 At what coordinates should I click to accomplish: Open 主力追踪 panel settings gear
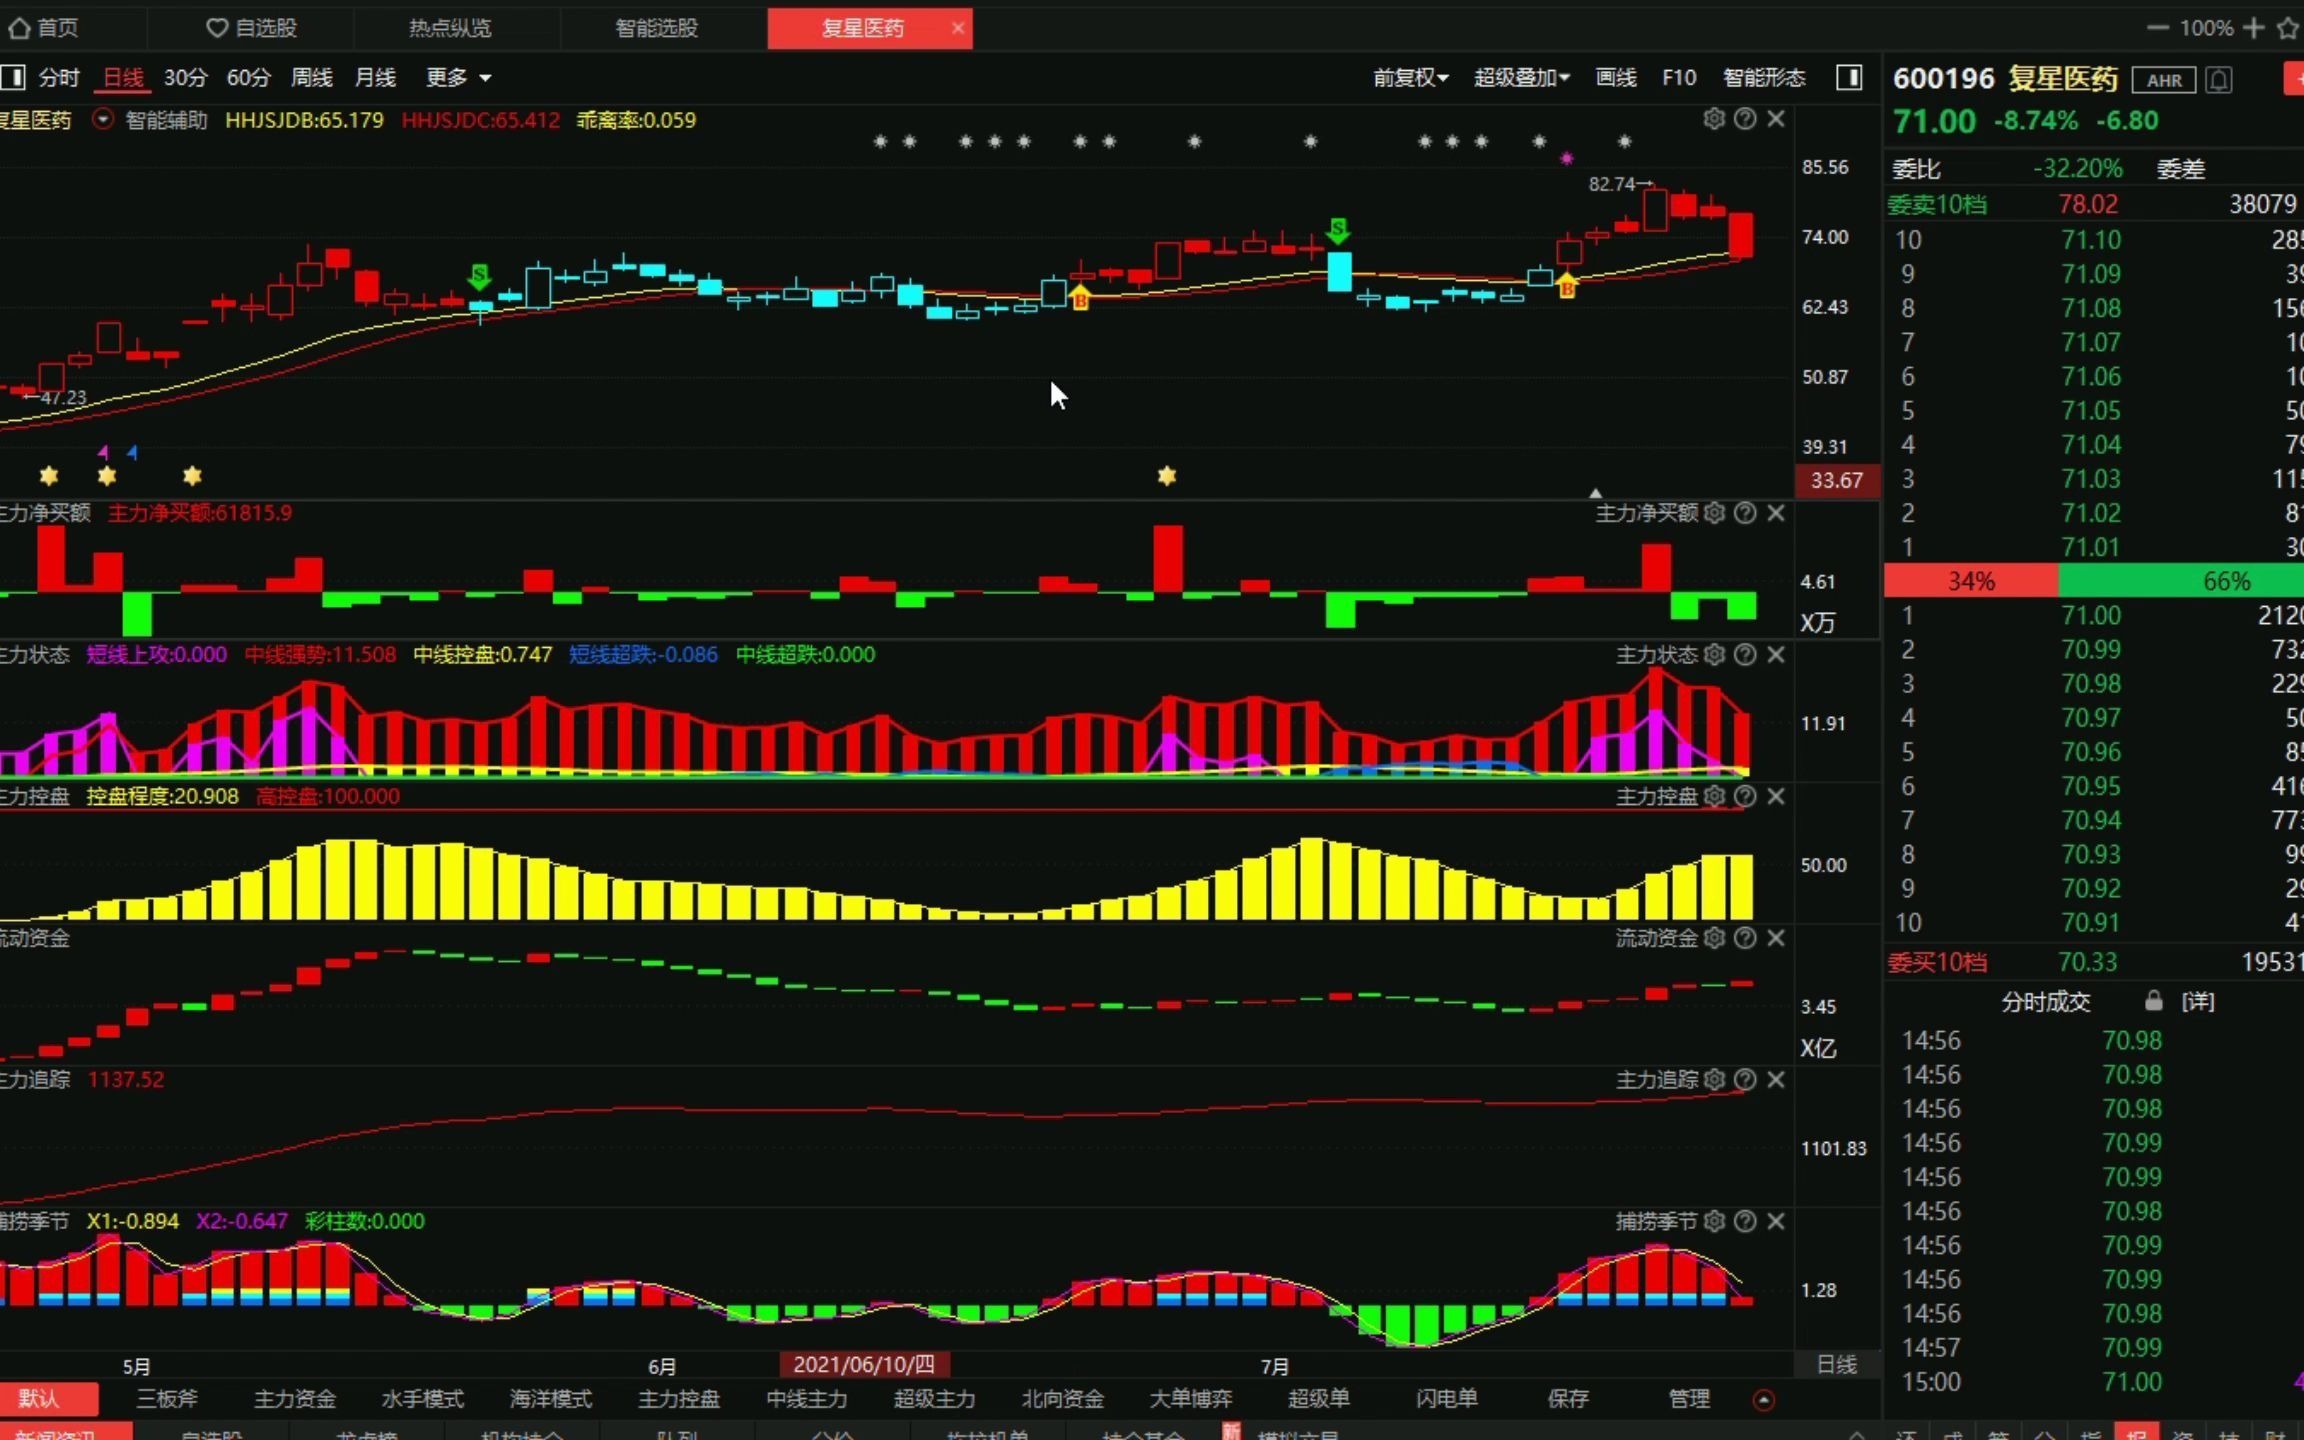click(x=1714, y=1079)
